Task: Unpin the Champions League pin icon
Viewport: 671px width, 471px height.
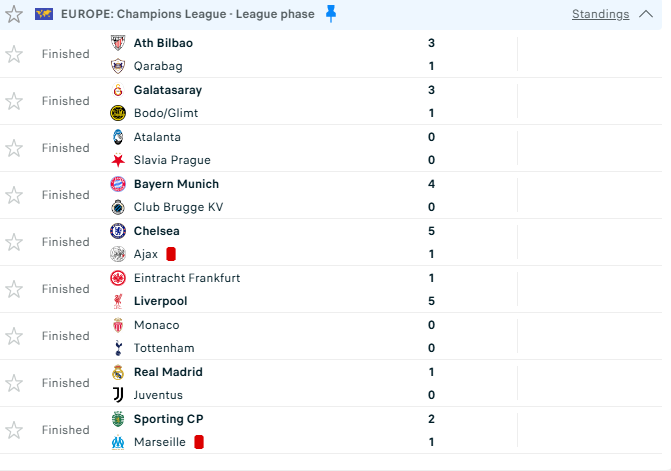Action: point(331,14)
